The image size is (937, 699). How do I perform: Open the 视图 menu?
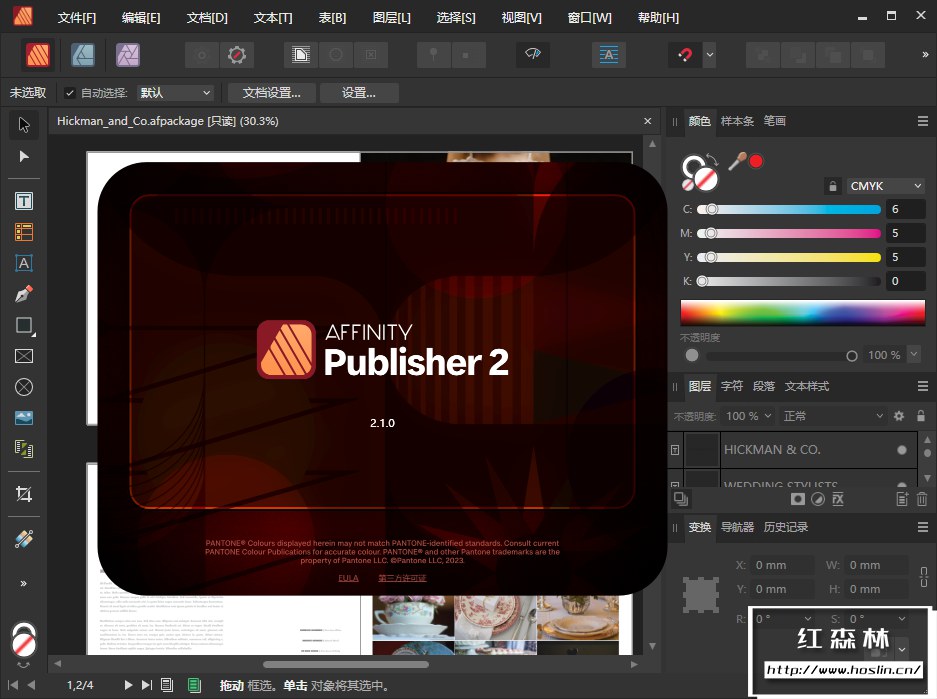click(521, 18)
